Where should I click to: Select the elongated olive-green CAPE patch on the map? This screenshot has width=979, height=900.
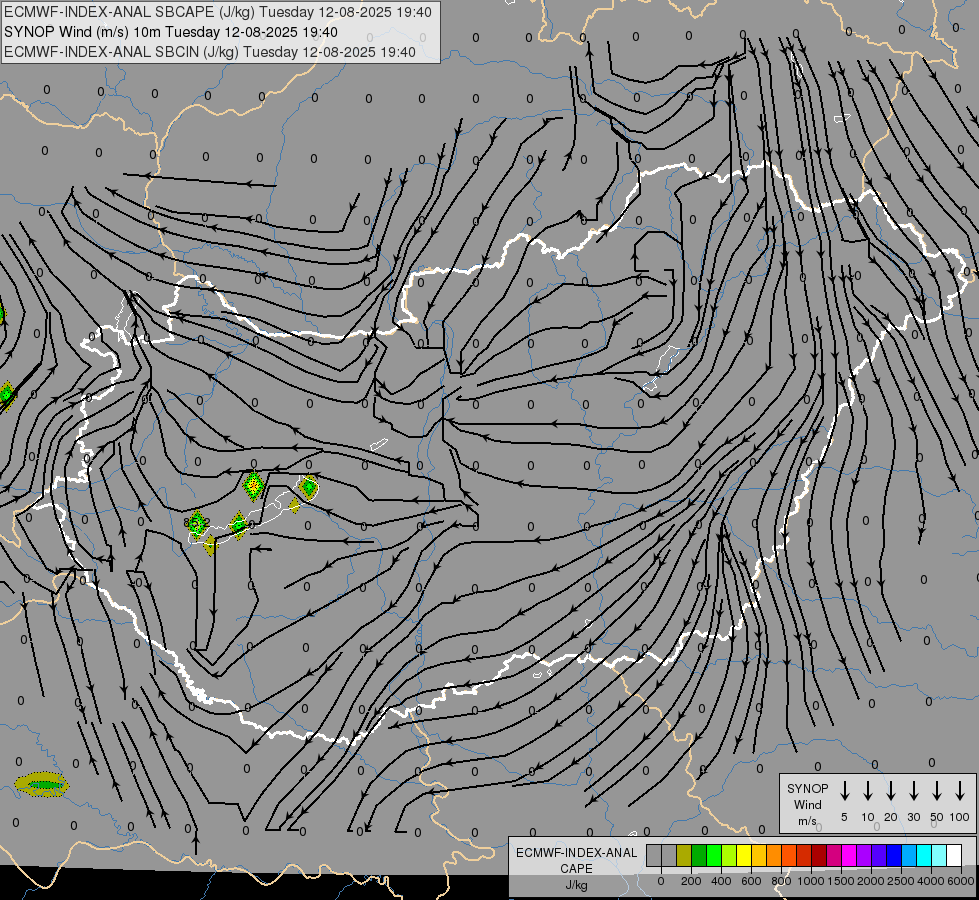[41, 784]
